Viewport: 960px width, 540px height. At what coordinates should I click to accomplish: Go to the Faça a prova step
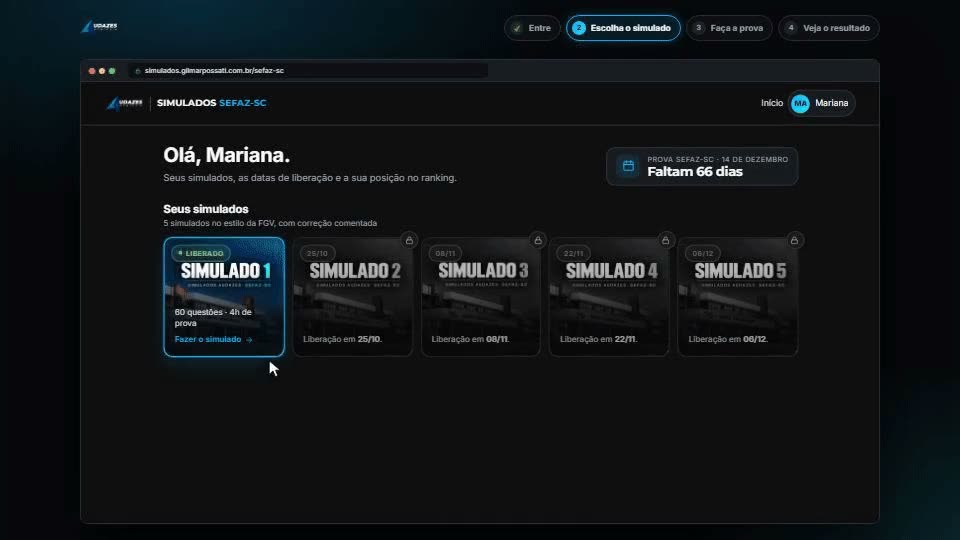[729, 28]
